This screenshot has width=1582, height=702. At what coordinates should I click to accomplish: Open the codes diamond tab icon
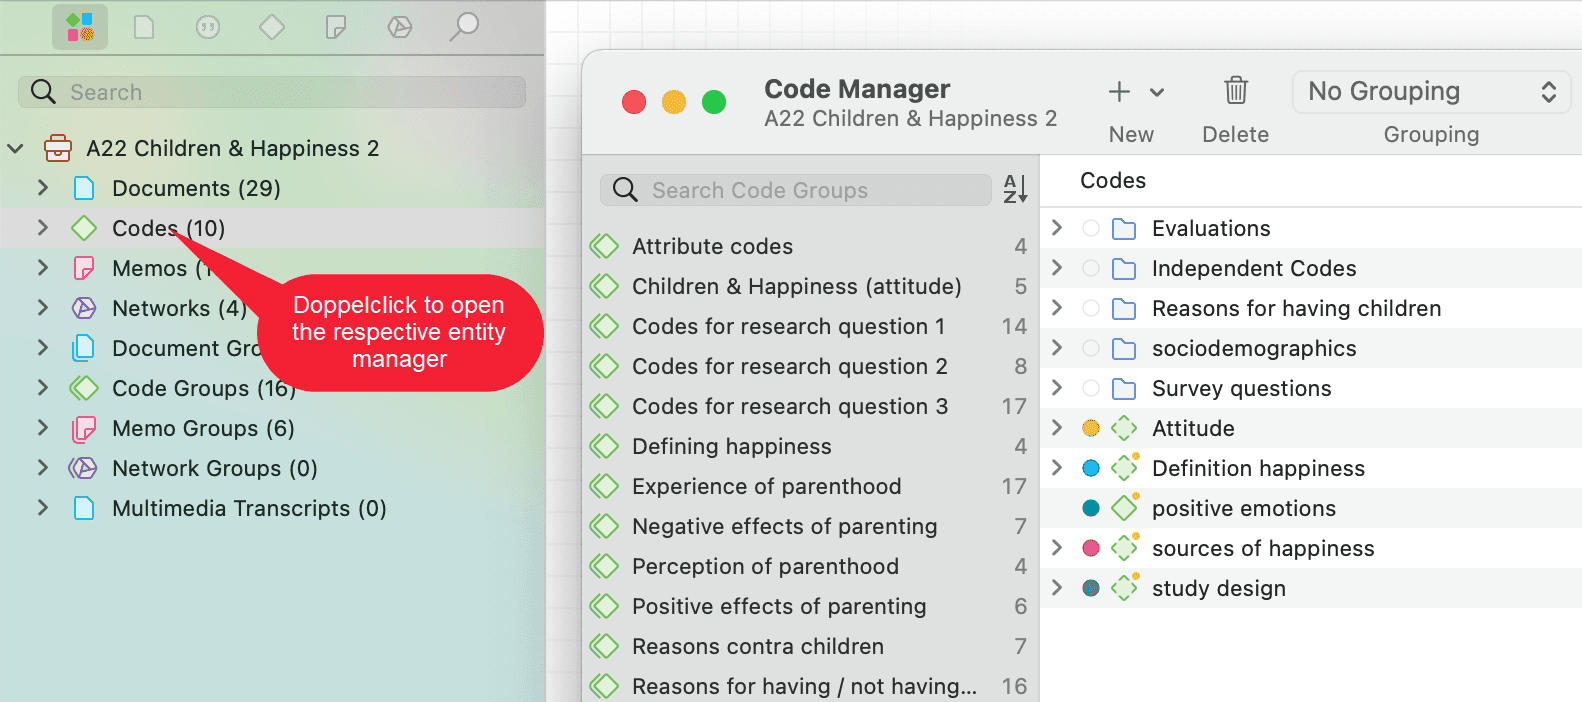pos(272,27)
